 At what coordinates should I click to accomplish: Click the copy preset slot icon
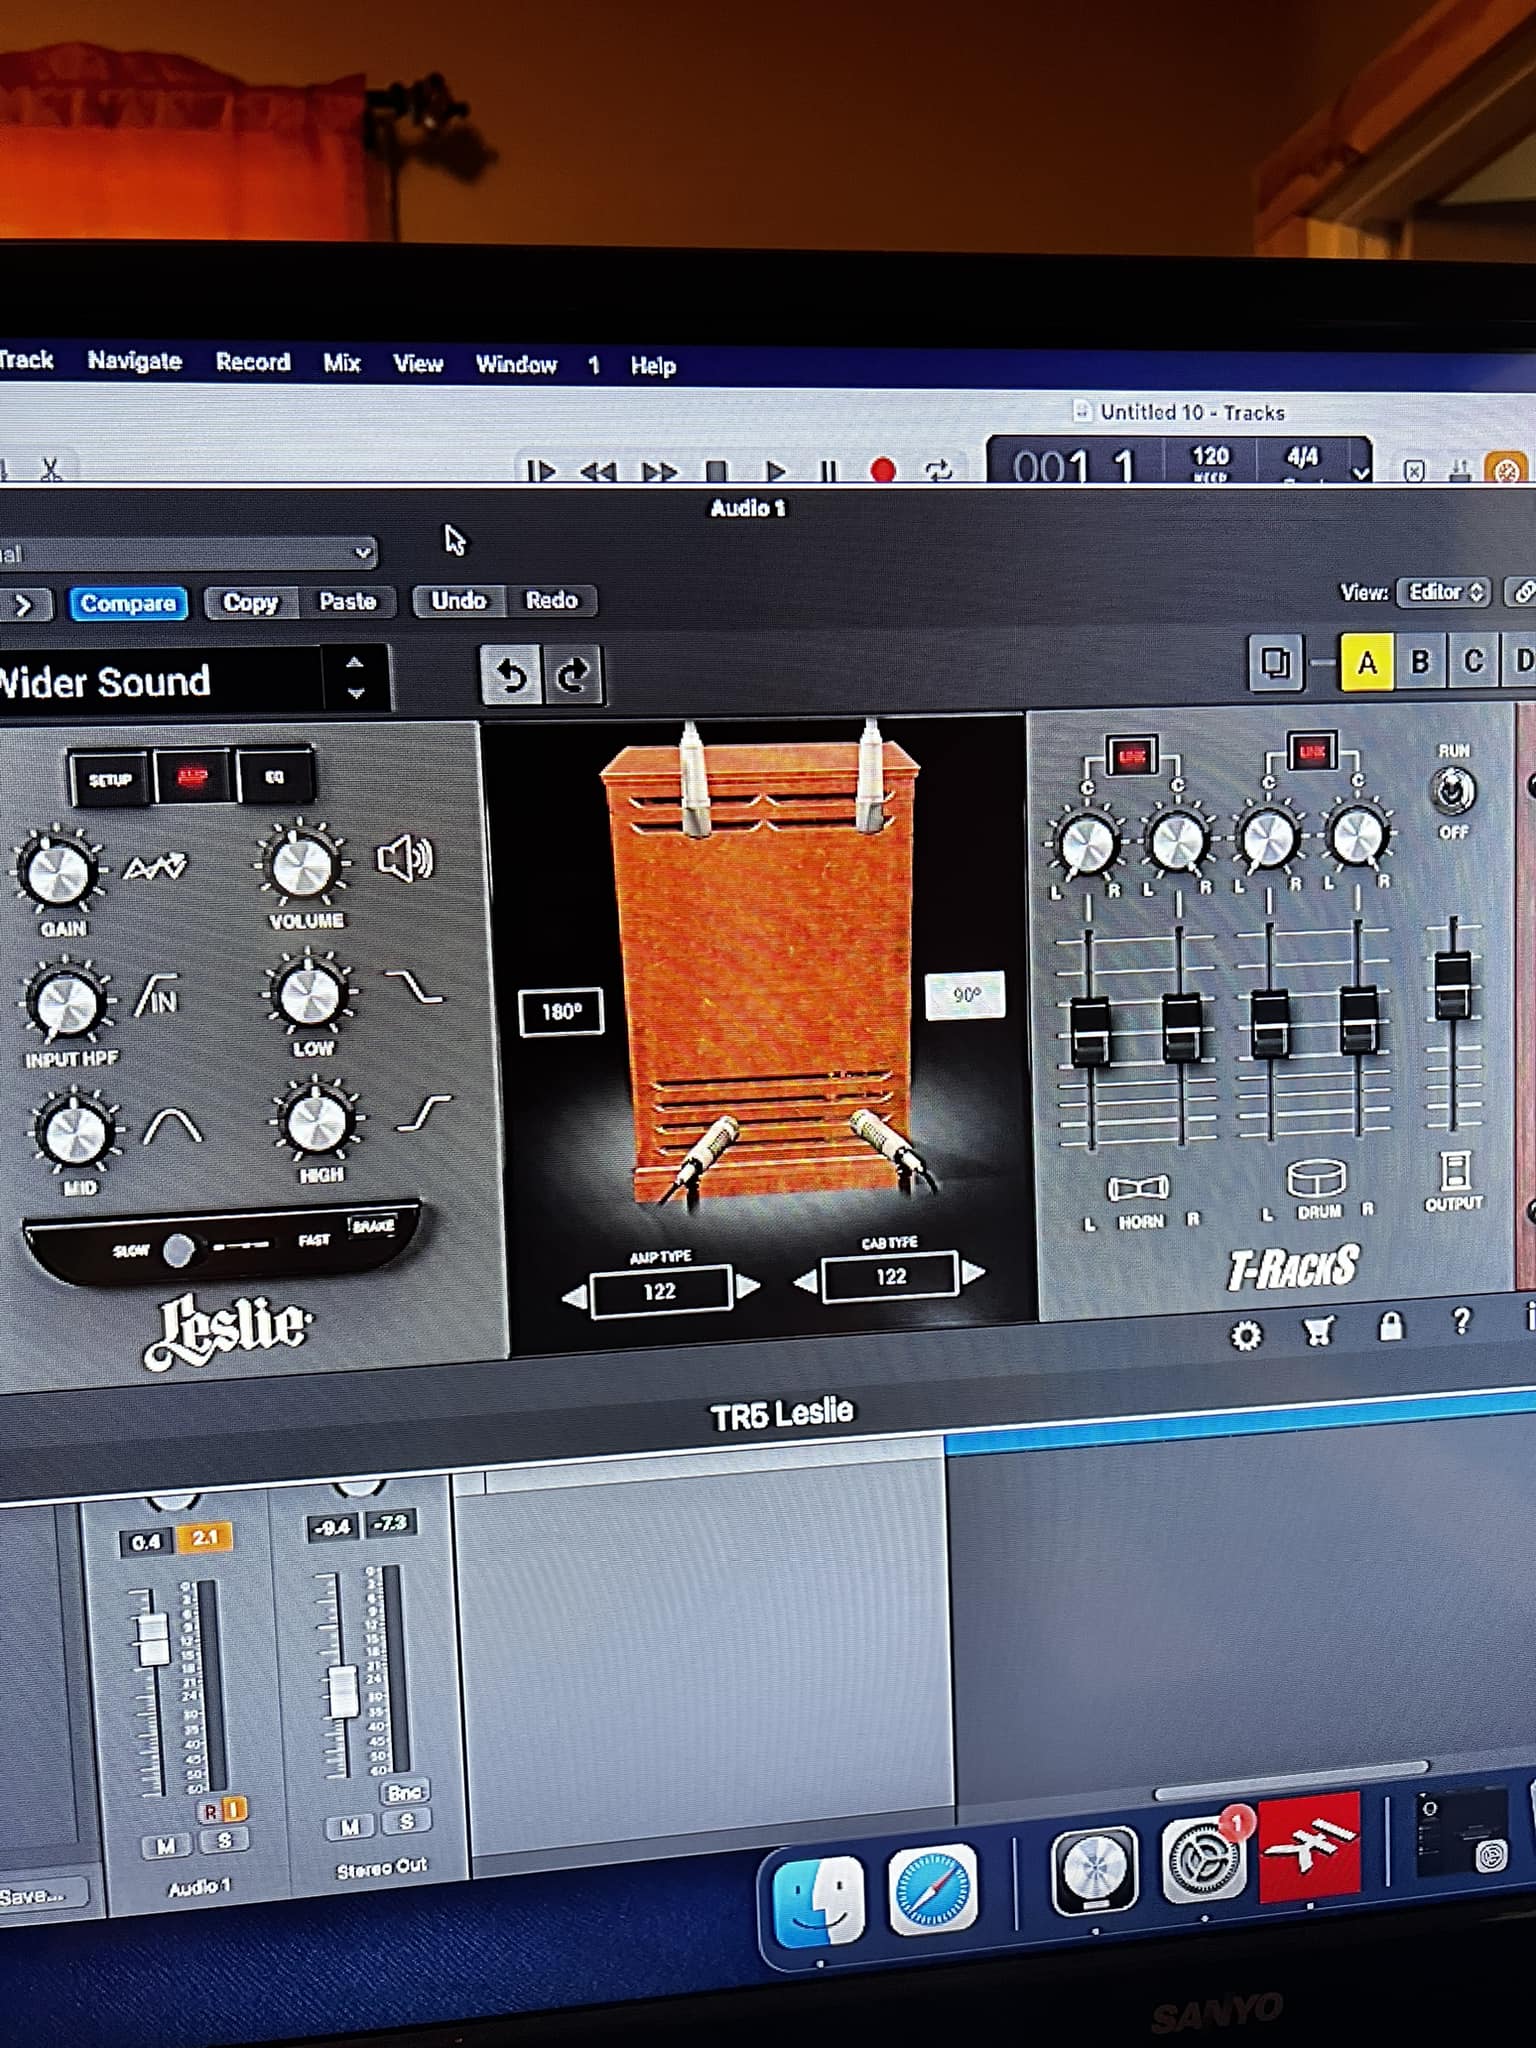[x=1275, y=663]
